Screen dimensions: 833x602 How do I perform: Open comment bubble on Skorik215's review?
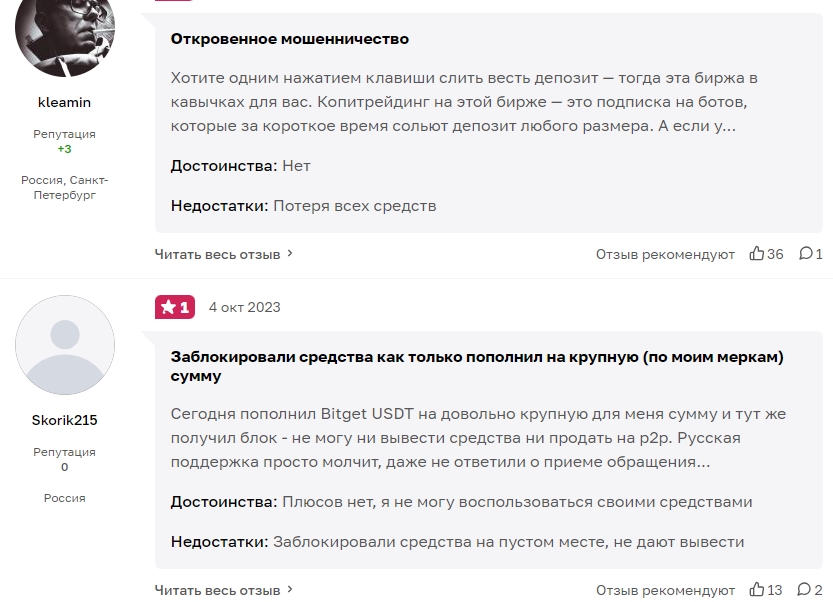pyautogui.click(x=805, y=590)
